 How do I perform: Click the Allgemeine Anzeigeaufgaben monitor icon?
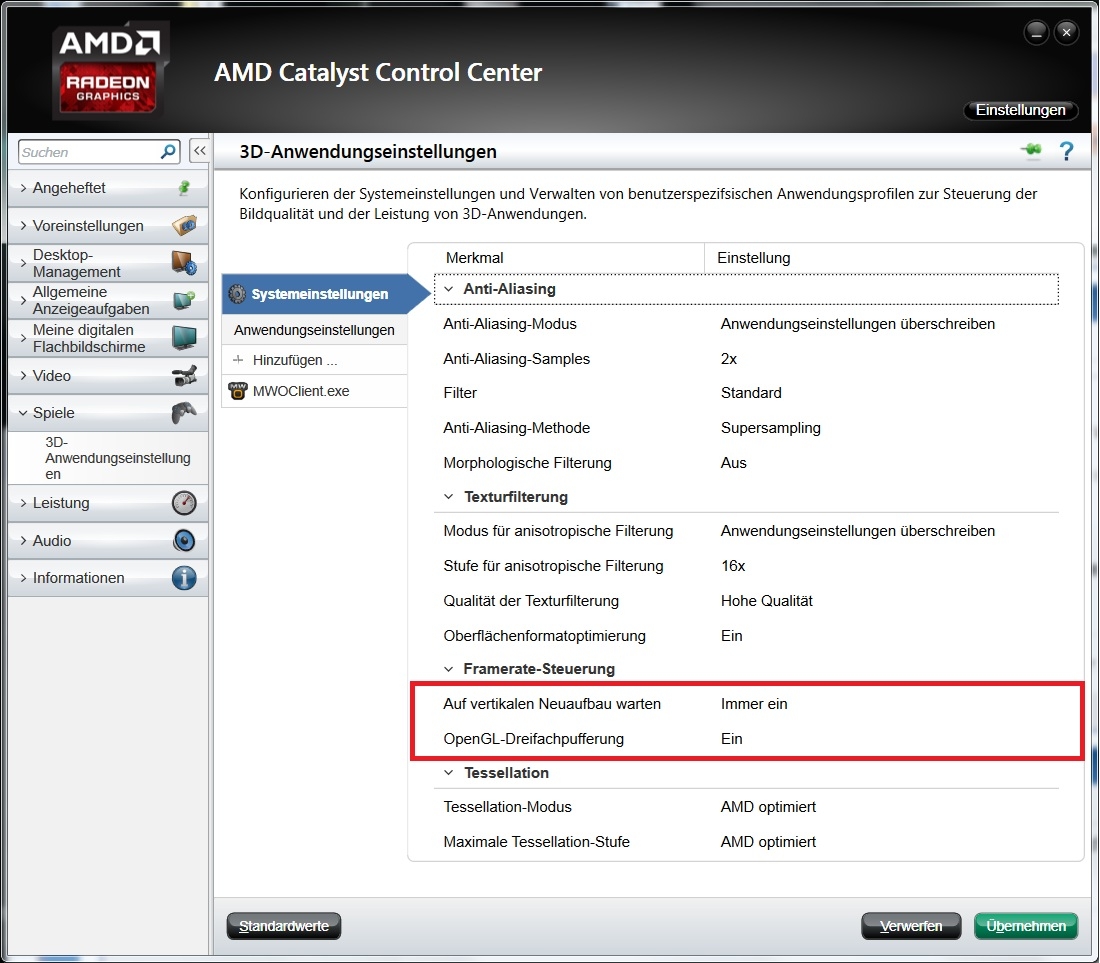[x=185, y=300]
